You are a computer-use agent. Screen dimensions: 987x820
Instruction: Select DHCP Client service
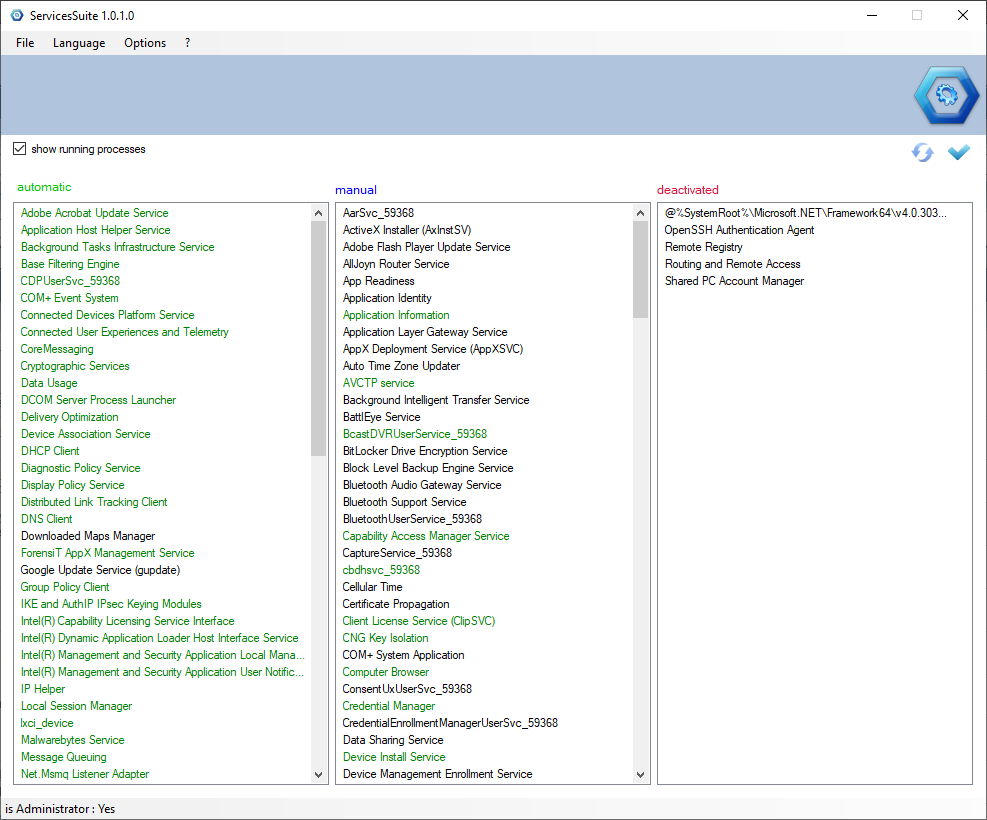[50, 451]
